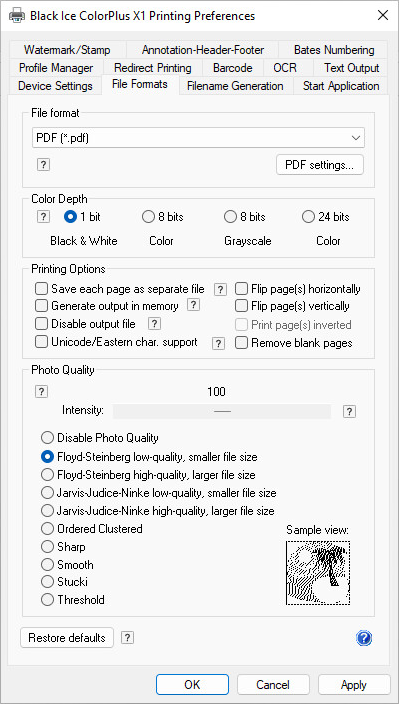Switch to Watermark/Stamp tab
Viewport: 399px width, 704px height.
coord(67,50)
